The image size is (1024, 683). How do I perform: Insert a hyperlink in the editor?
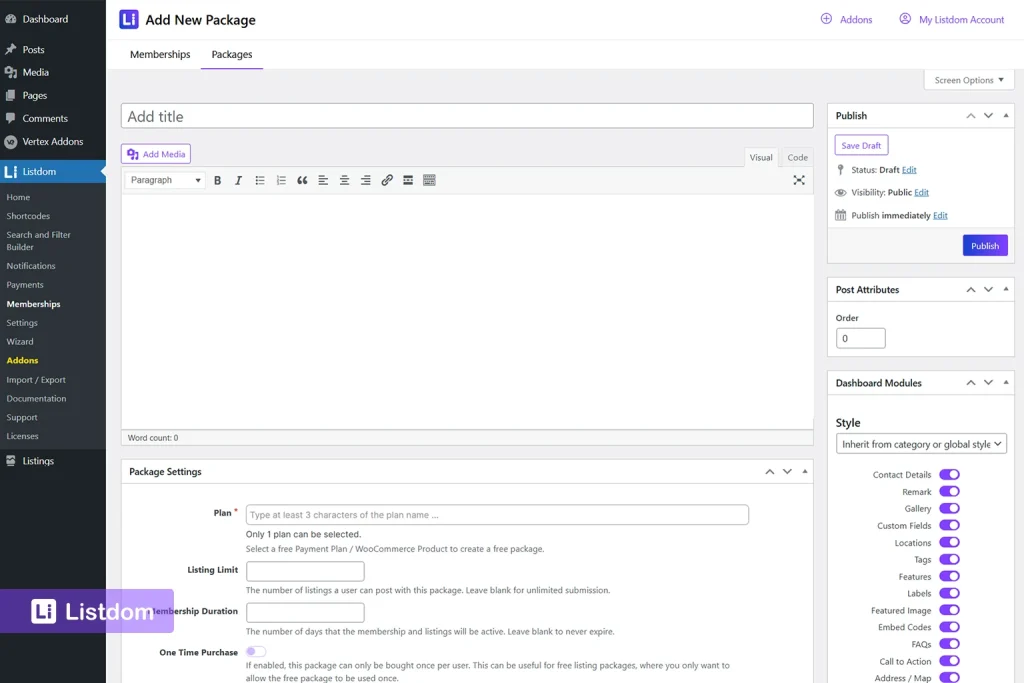pyautogui.click(x=387, y=180)
